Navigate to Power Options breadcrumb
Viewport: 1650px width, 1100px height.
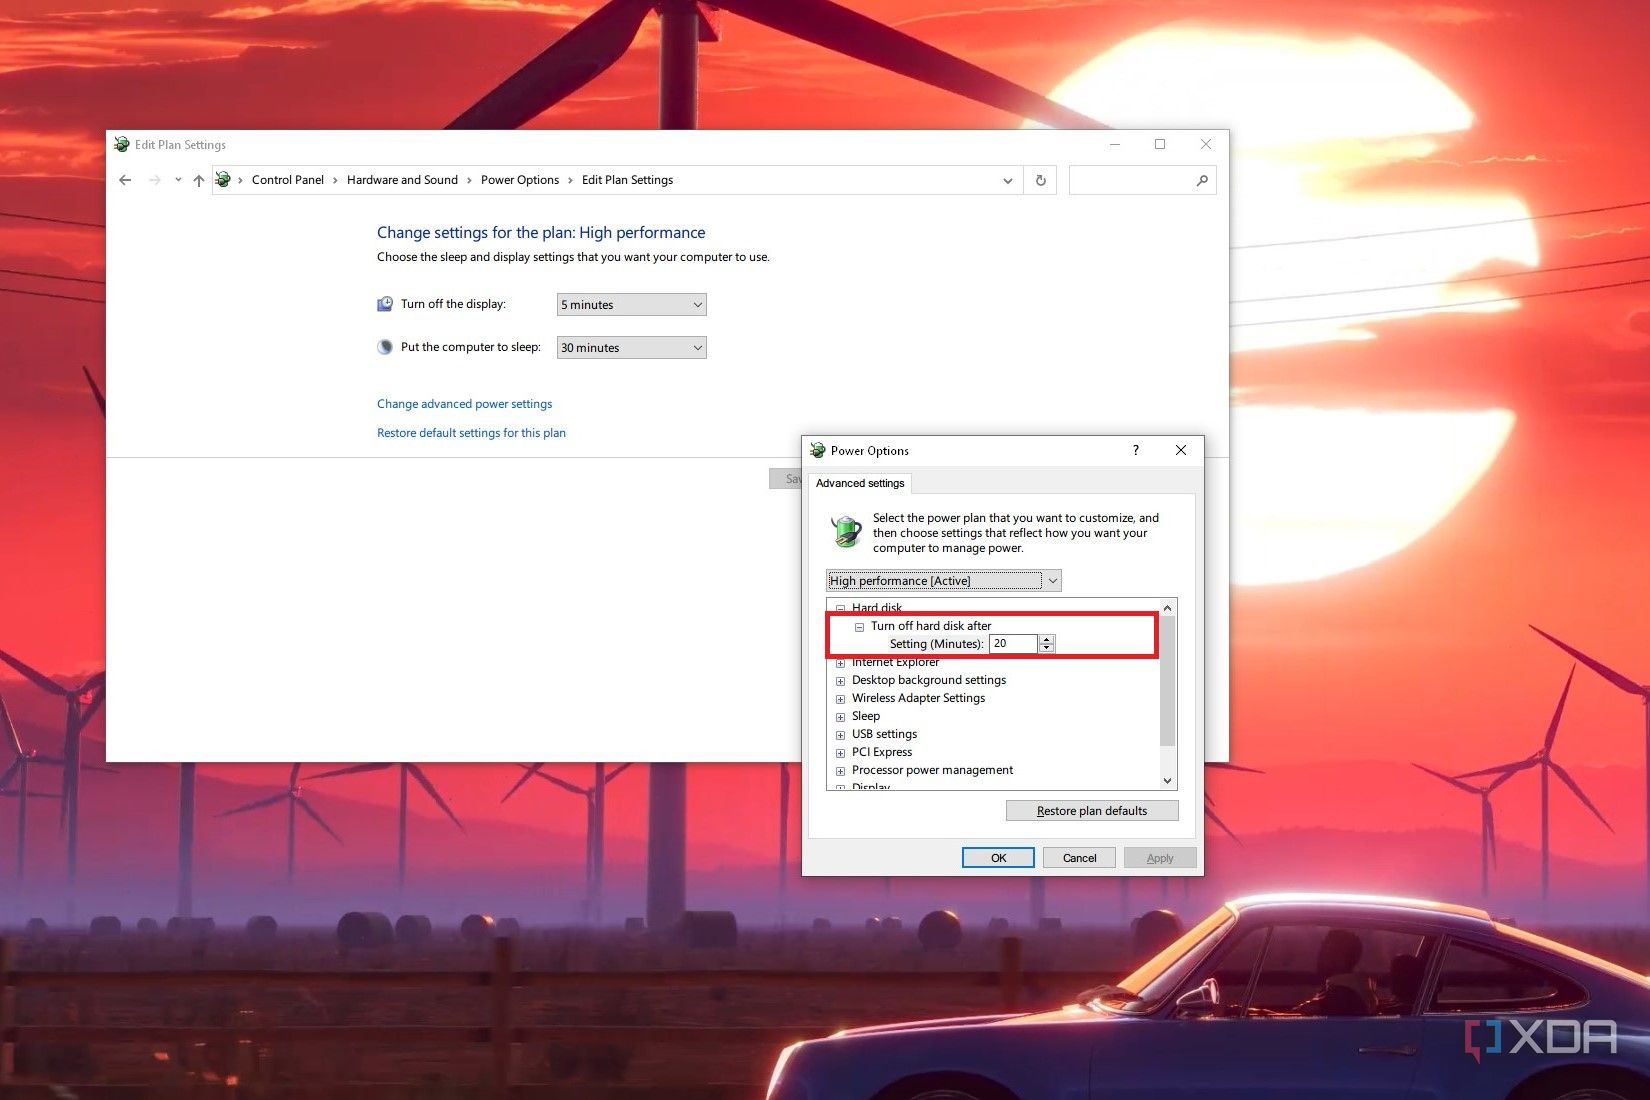point(520,180)
